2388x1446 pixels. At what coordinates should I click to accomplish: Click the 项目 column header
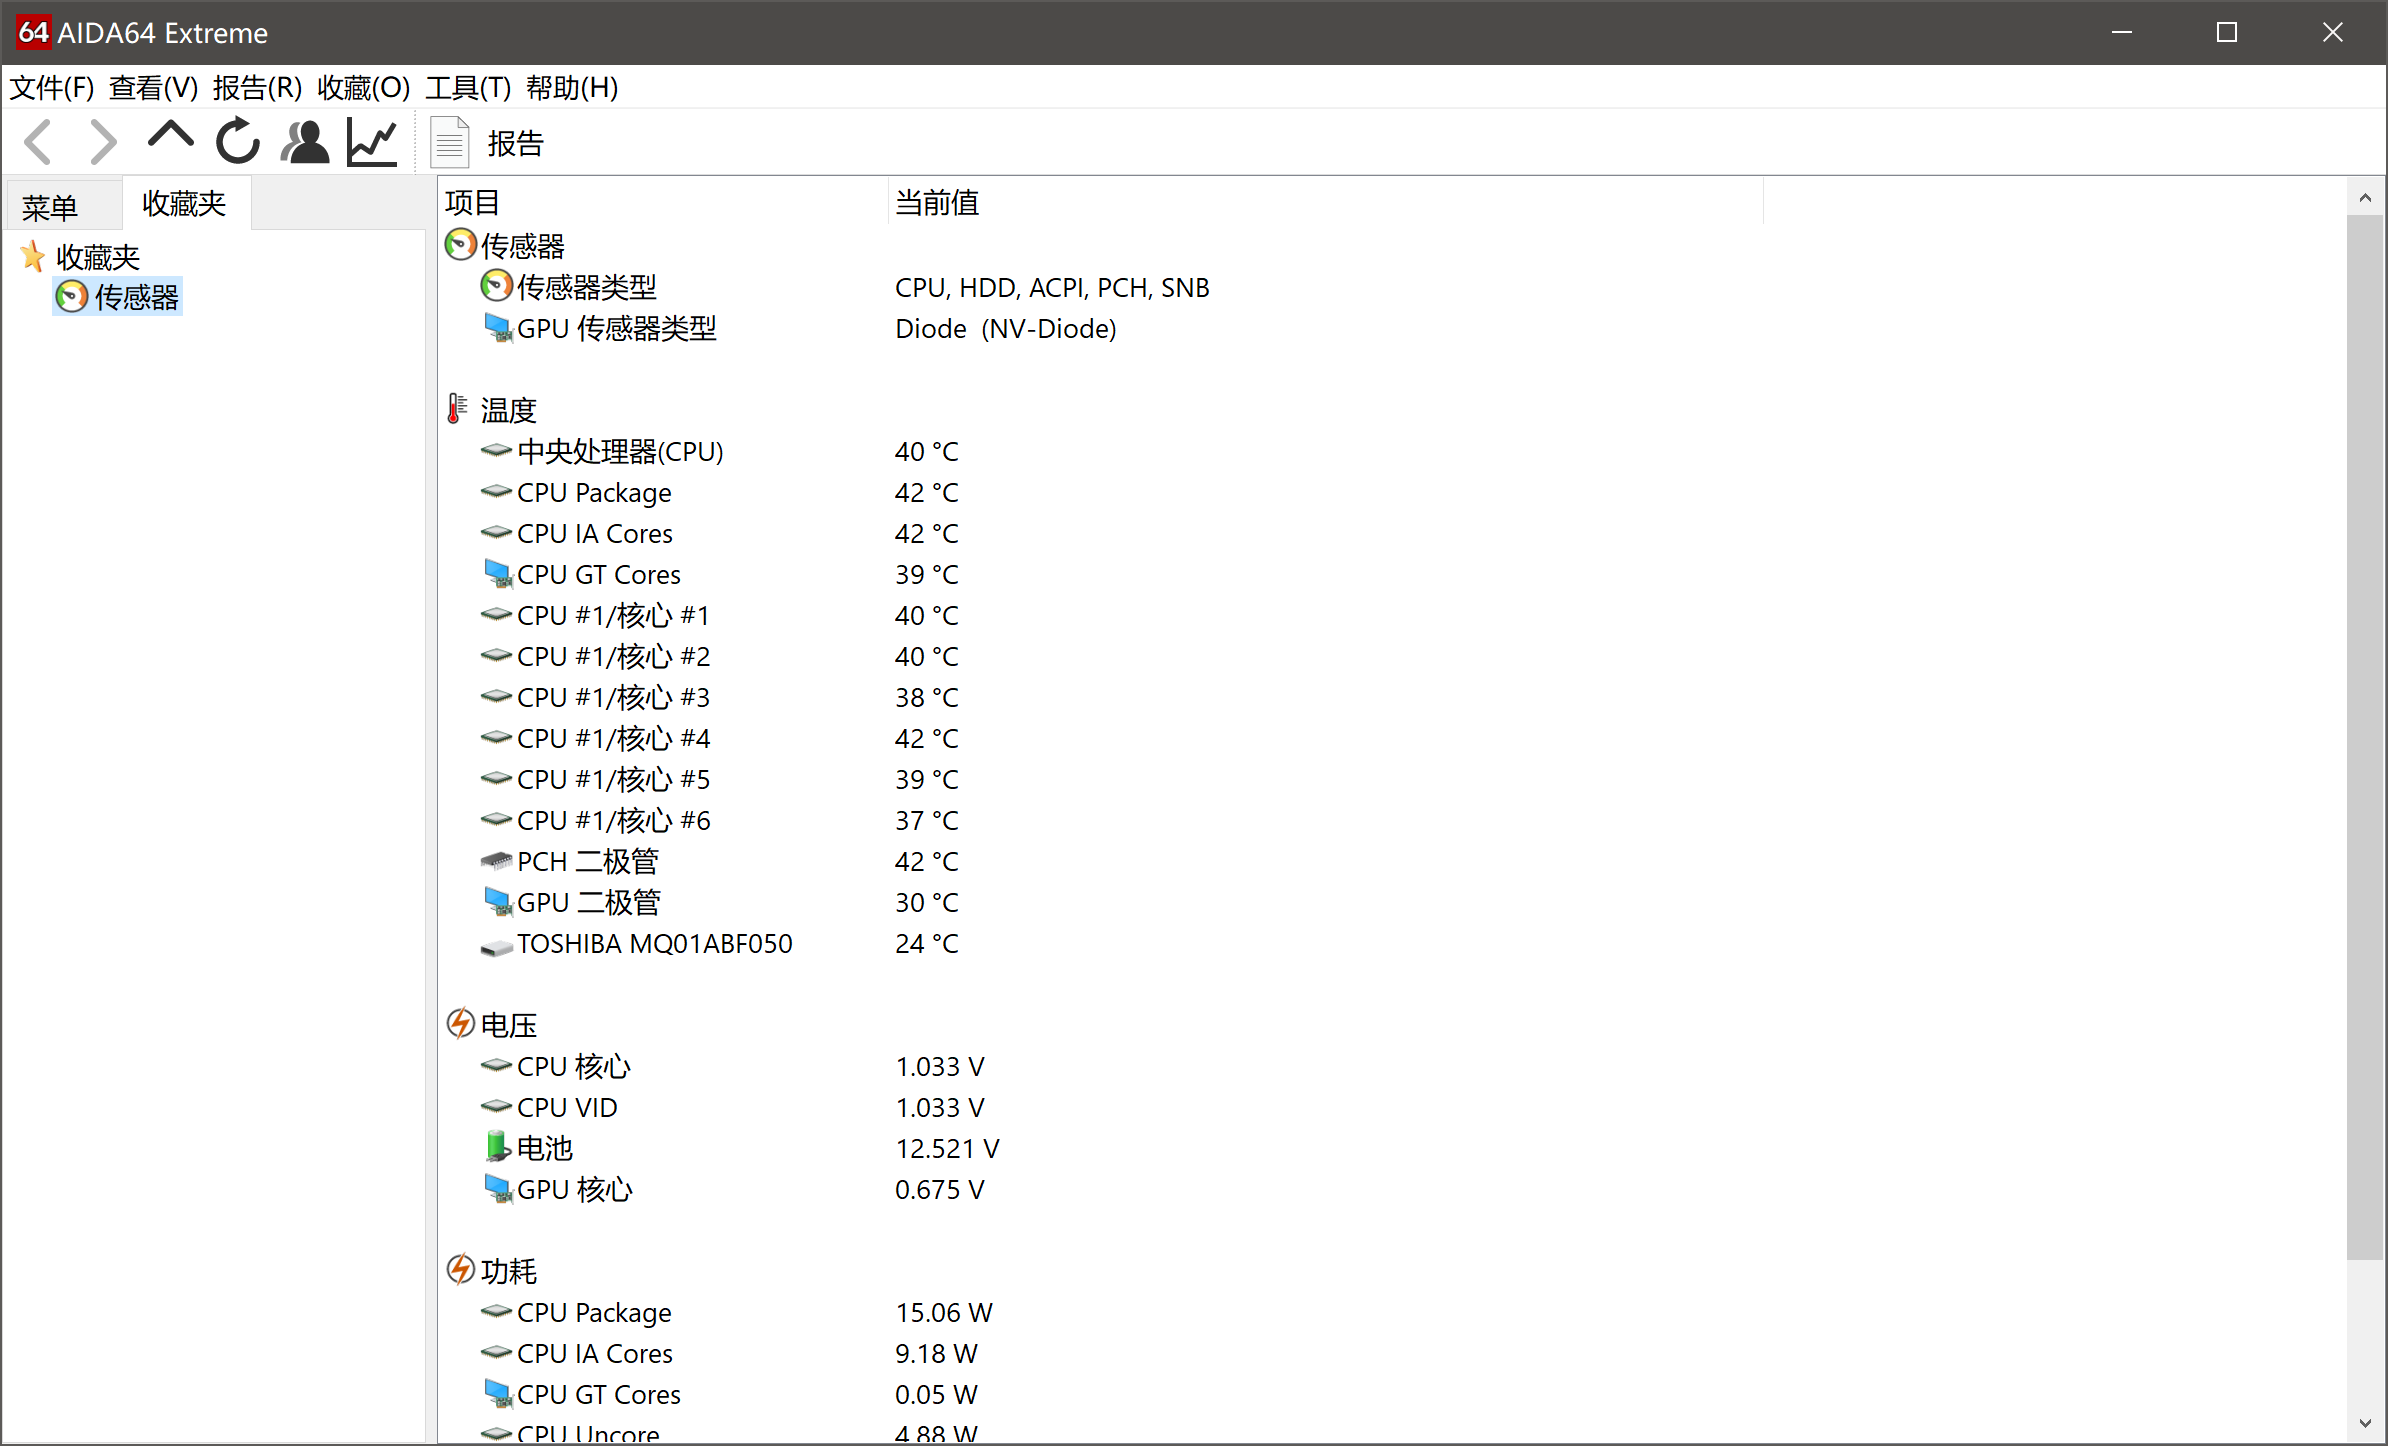coord(663,203)
